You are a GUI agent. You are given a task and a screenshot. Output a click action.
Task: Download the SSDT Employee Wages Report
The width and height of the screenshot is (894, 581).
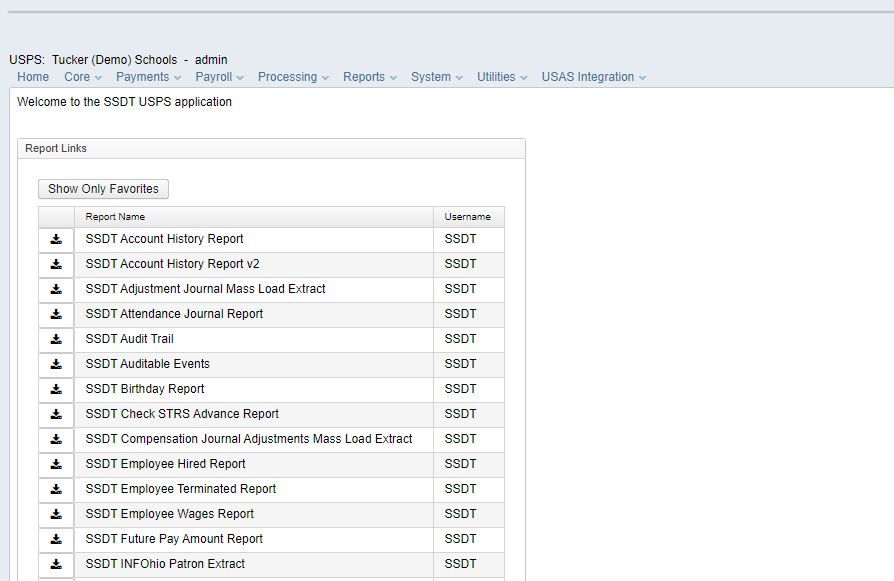coord(56,514)
